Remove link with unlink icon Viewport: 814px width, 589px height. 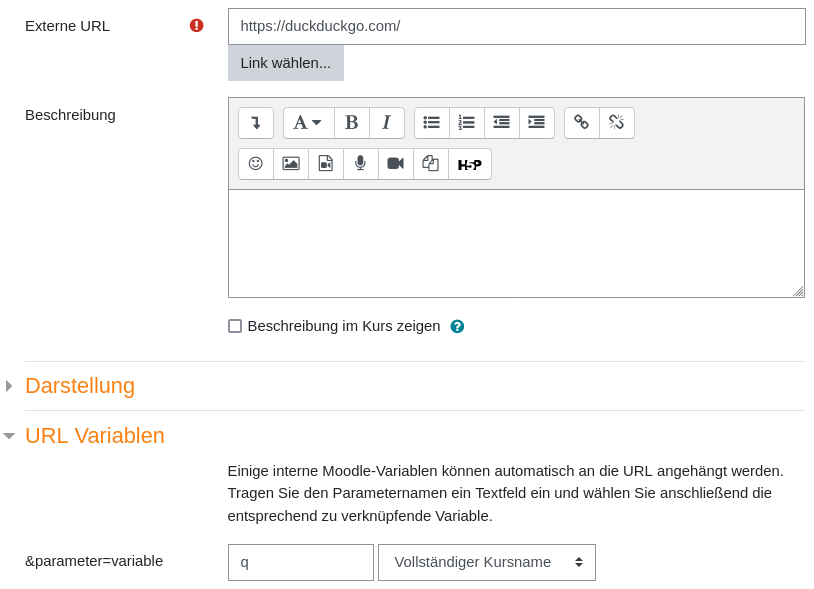[x=617, y=123]
